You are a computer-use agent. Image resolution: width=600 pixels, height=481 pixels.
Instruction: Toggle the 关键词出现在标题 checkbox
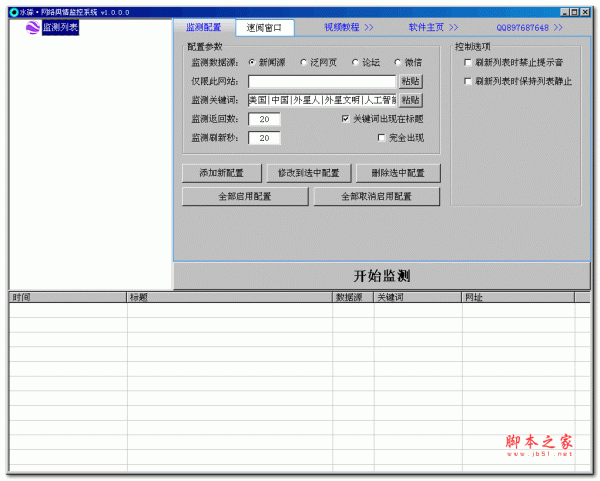[346, 119]
